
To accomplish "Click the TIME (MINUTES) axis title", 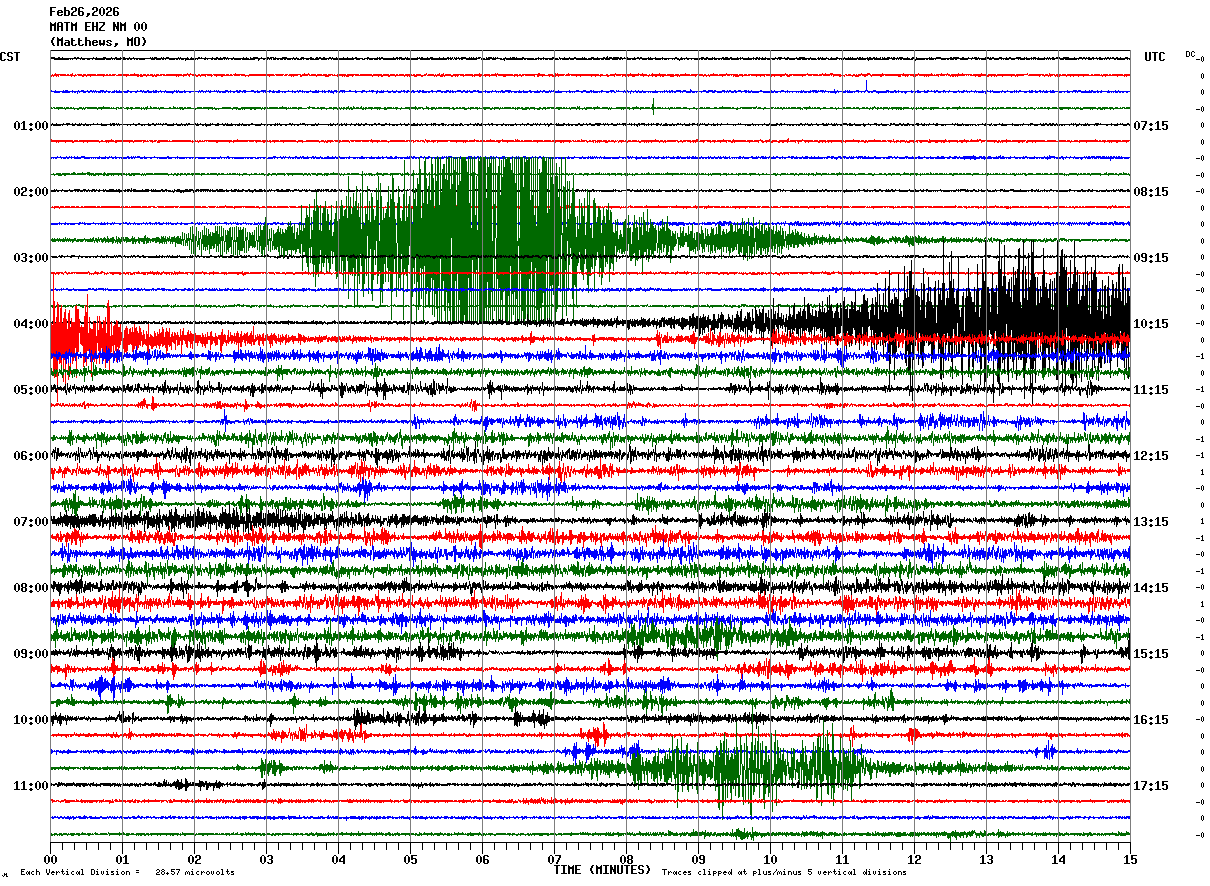I will (602, 870).
